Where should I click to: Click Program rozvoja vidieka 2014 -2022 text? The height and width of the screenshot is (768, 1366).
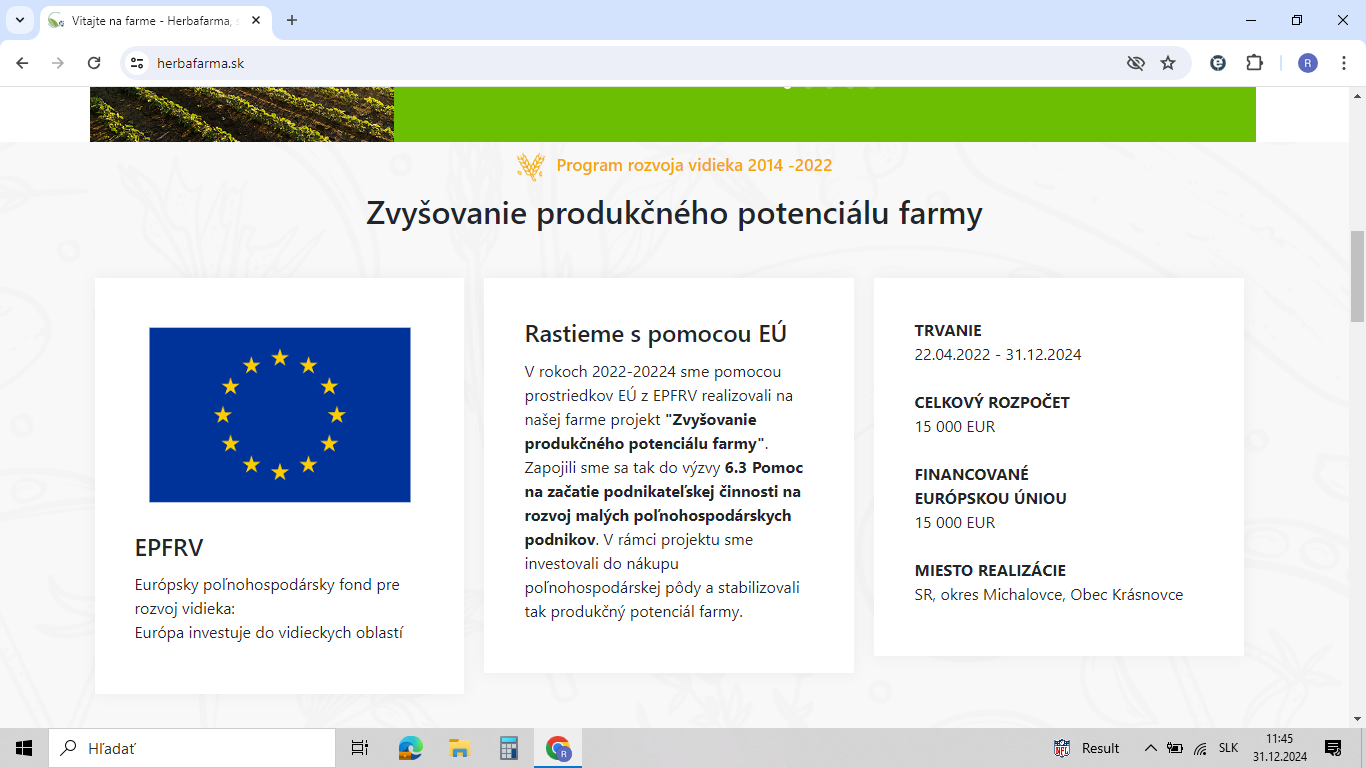(694, 165)
